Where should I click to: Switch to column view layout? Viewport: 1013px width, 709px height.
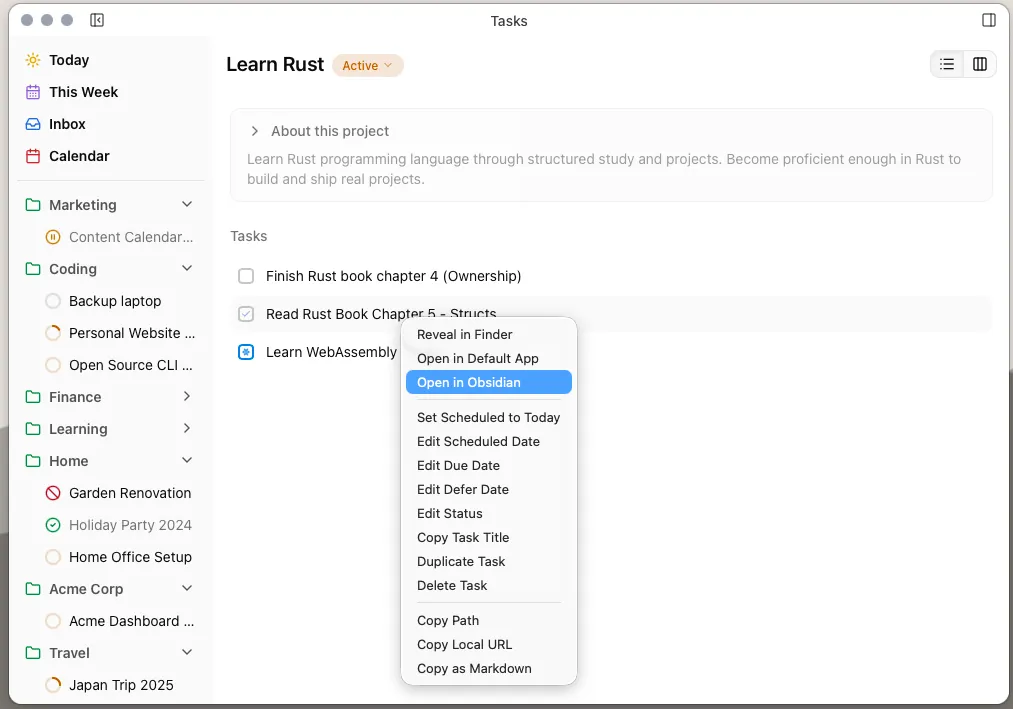coord(979,63)
